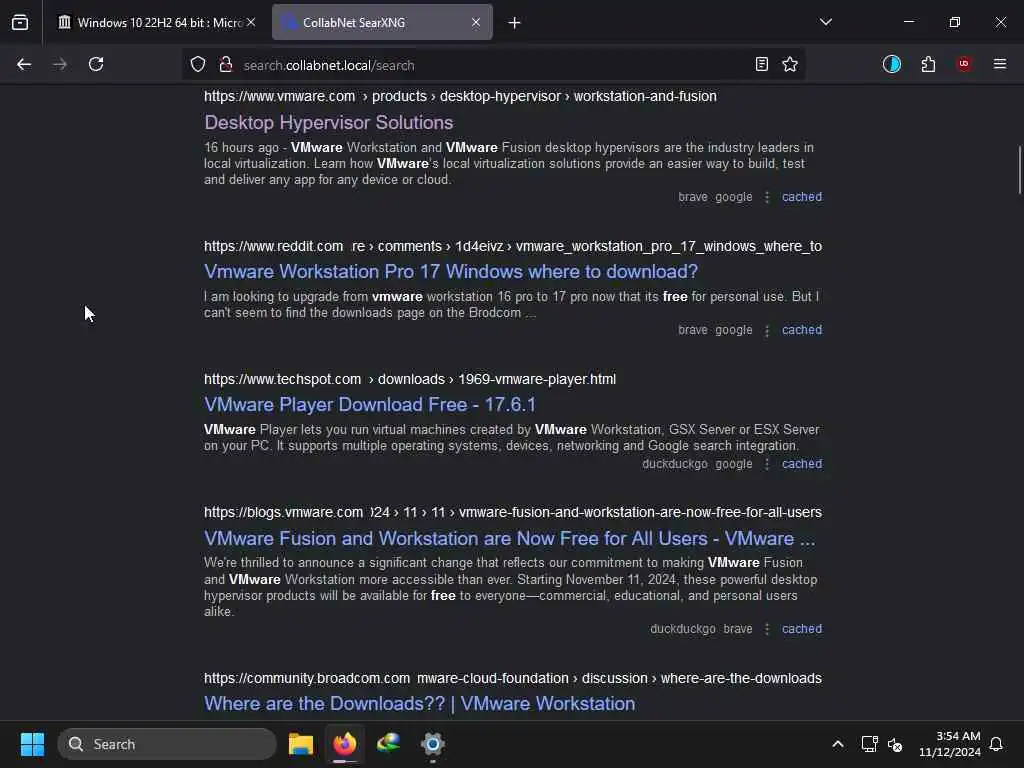This screenshot has height=768, width=1024.
Task: Expand more options for the Techspot result
Action: [767, 464]
